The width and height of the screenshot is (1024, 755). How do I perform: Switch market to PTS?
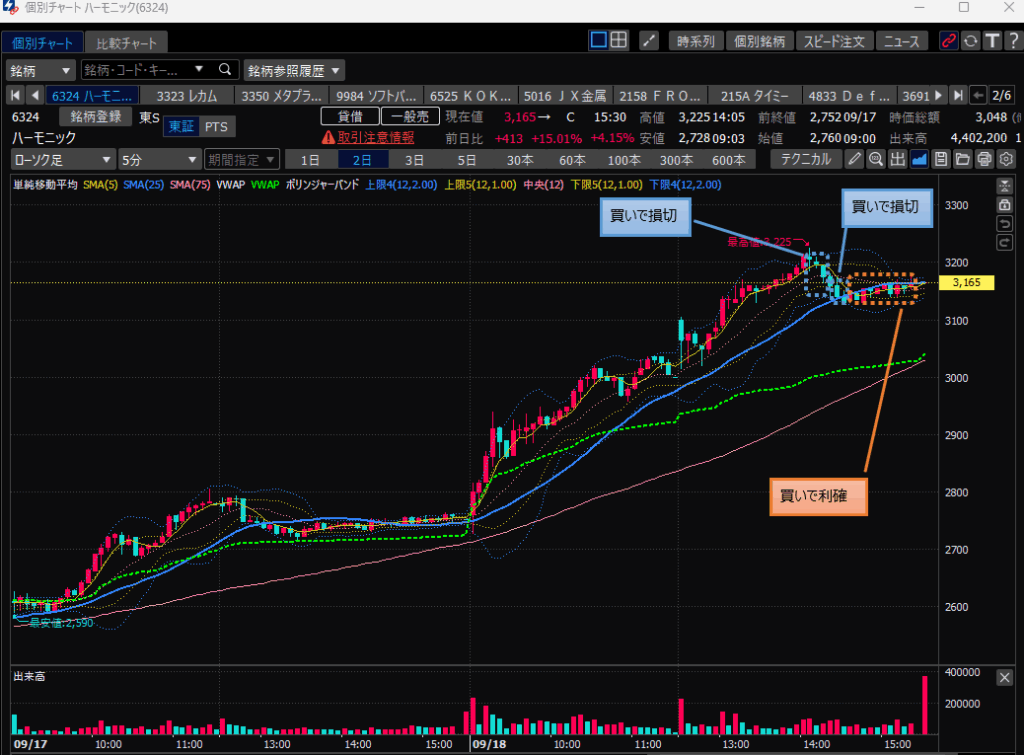coord(215,127)
